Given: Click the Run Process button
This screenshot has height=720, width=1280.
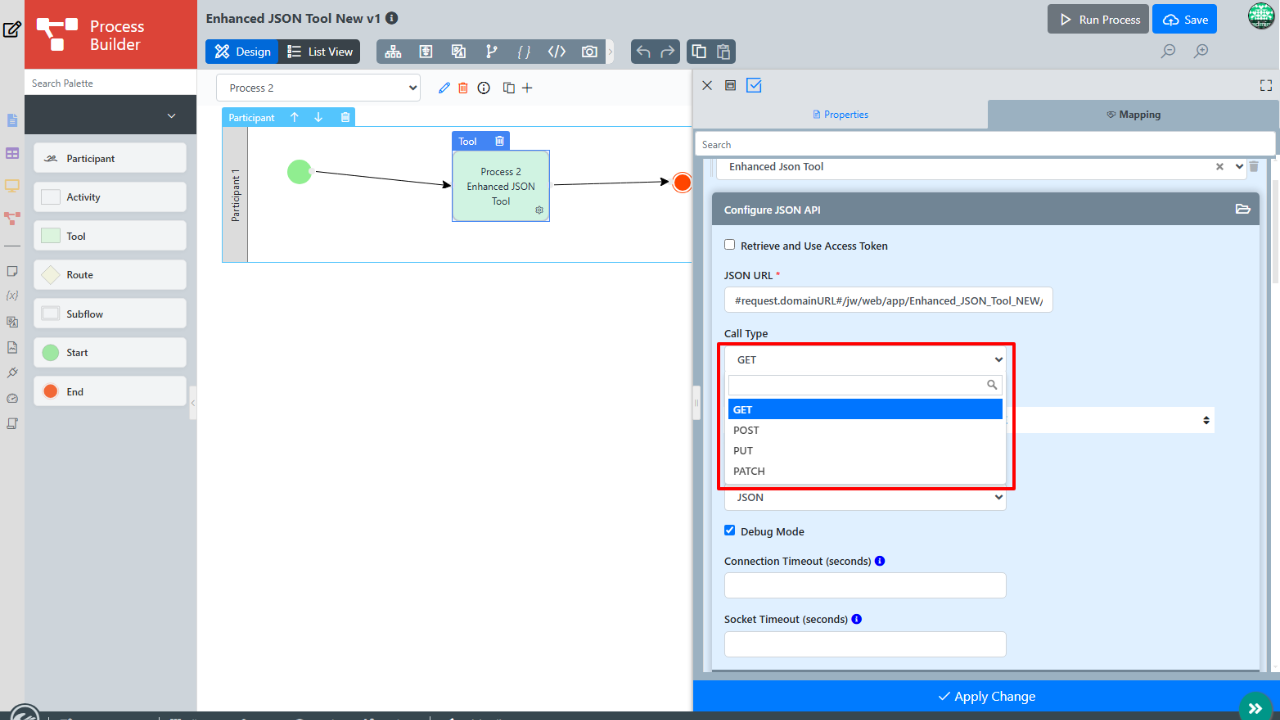Looking at the screenshot, I should (x=1099, y=20).
